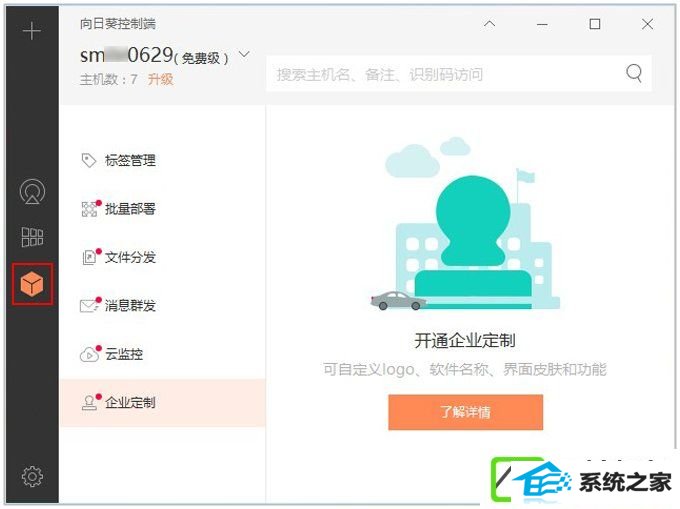Open 批量部署 menu item
The image size is (680, 509).
(162, 209)
